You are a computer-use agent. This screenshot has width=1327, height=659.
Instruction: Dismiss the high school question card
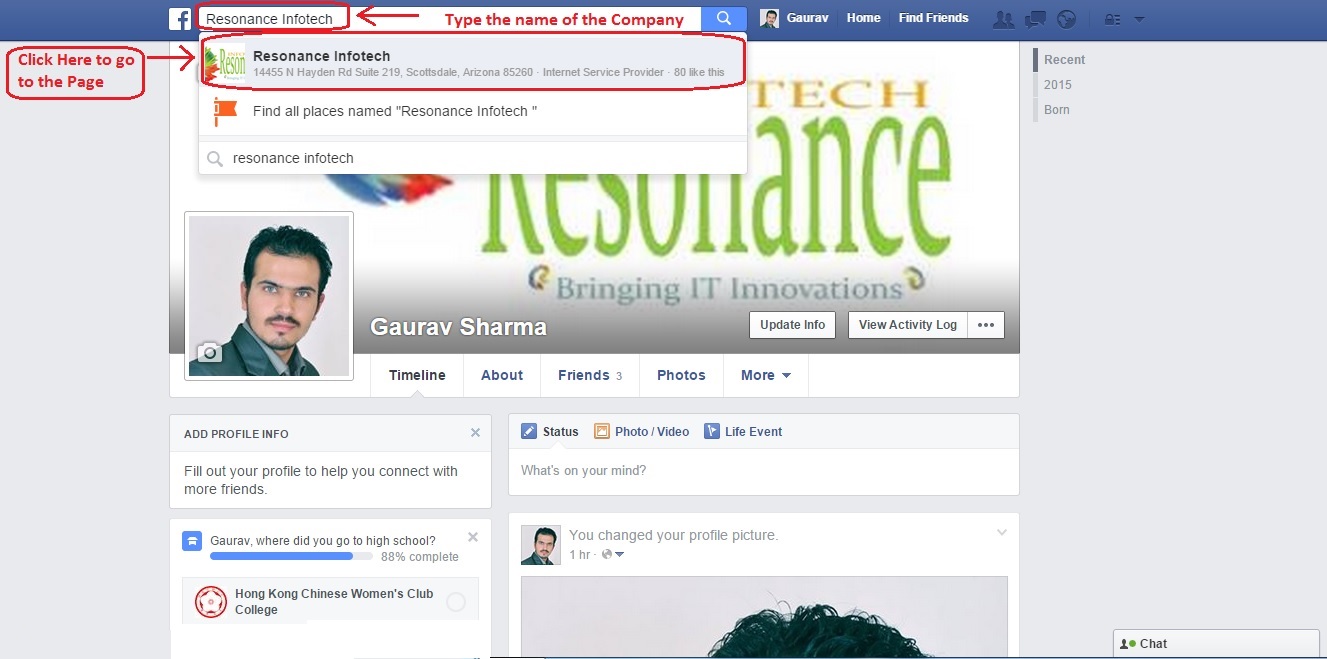473,537
